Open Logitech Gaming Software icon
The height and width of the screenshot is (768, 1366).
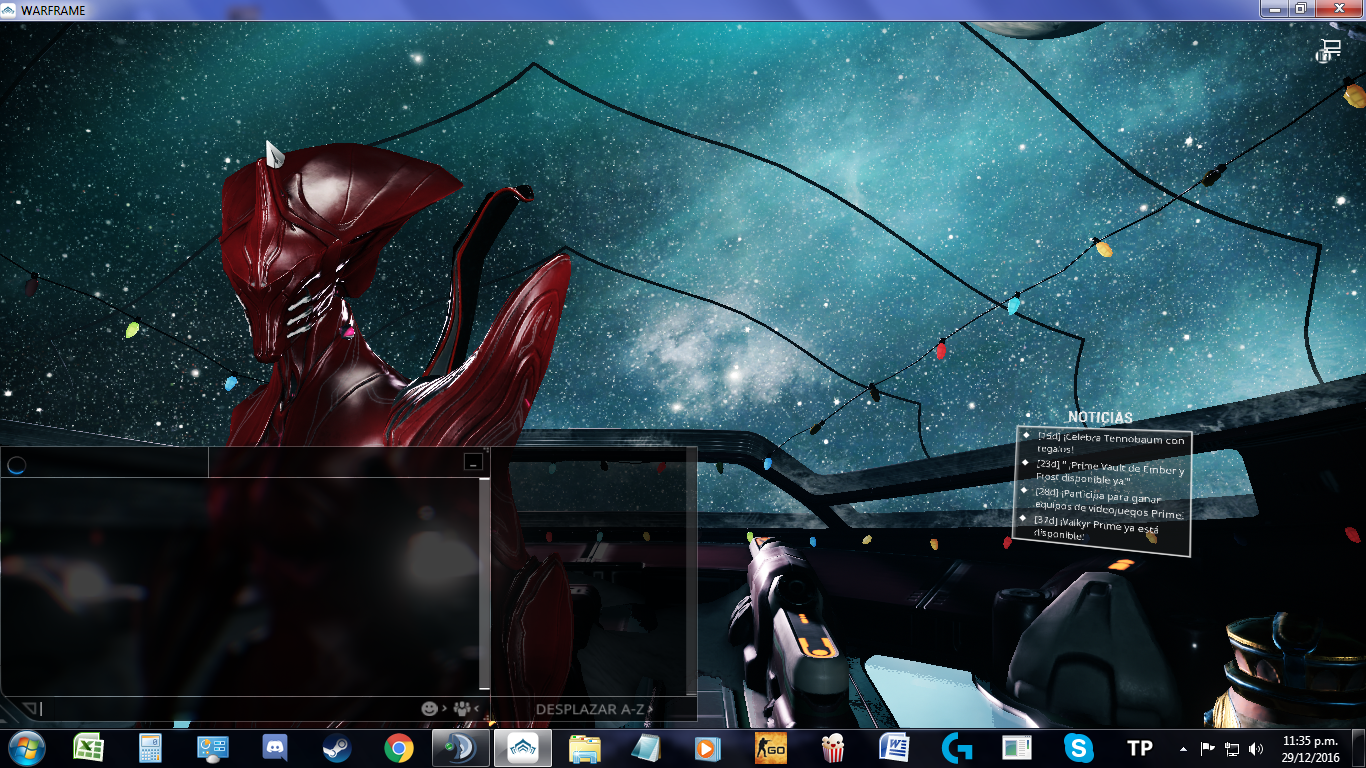click(x=956, y=748)
